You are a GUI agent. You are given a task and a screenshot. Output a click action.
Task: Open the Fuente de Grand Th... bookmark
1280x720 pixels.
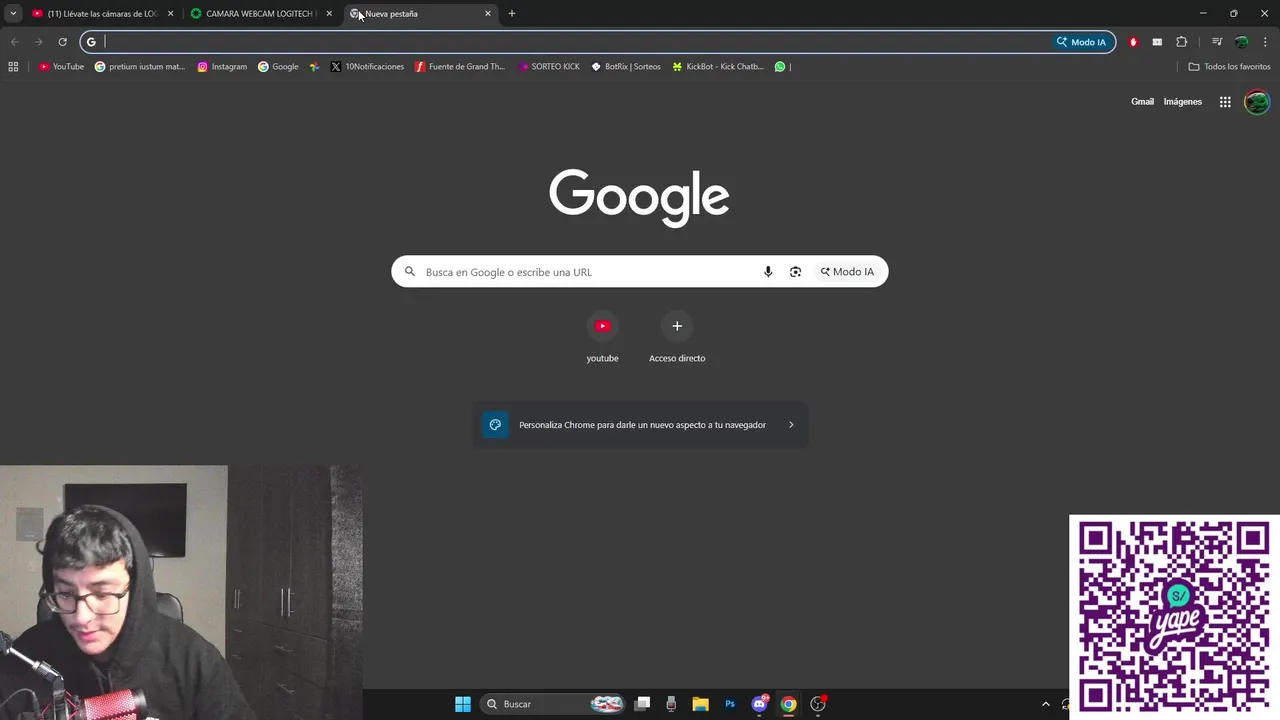[x=460, y=67]
